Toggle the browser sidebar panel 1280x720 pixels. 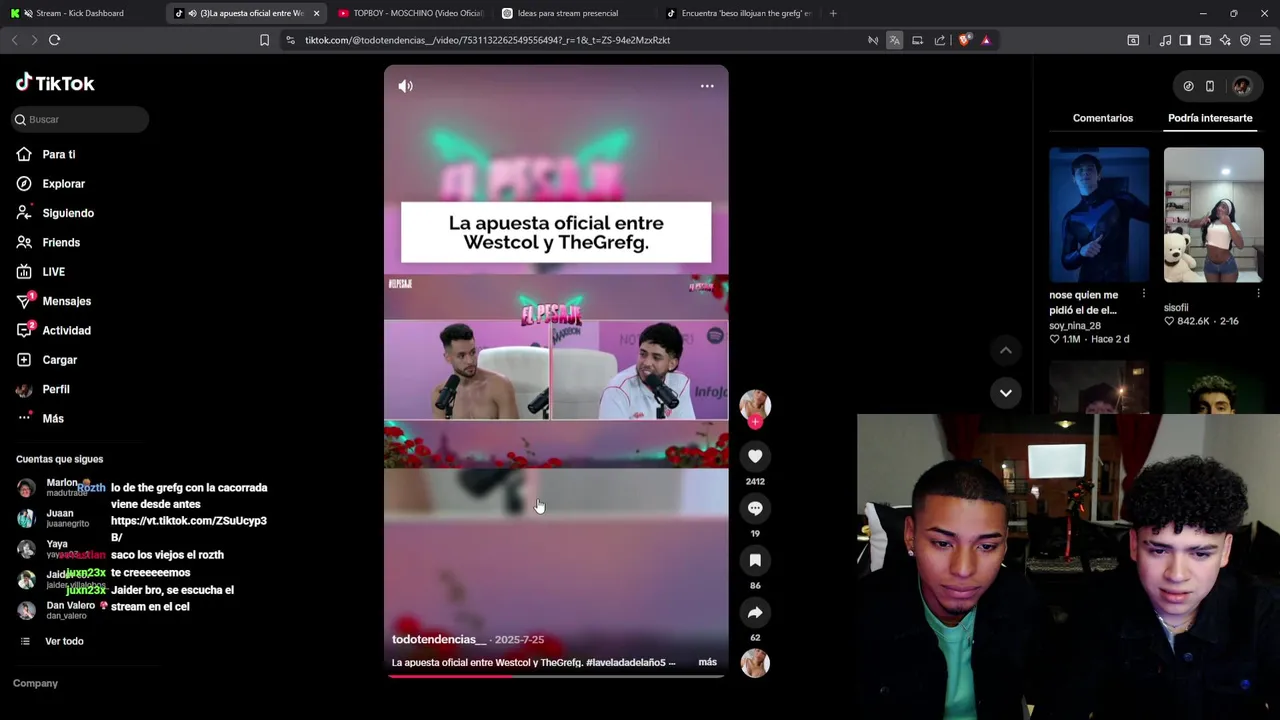[x=1185, y=40]
